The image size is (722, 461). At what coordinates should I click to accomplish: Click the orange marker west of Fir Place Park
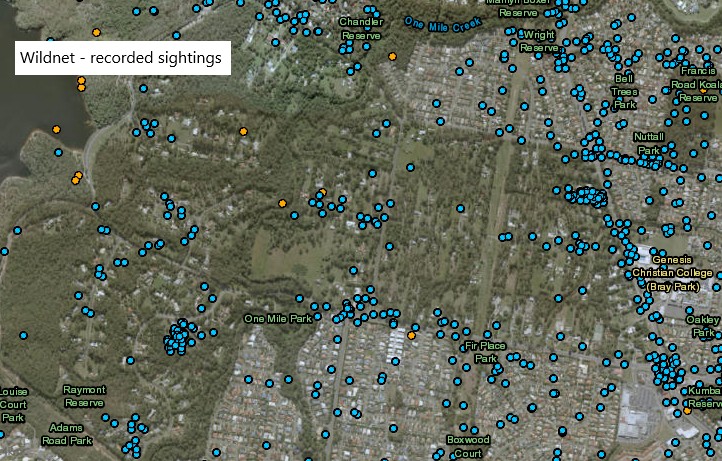coord(412,335)
